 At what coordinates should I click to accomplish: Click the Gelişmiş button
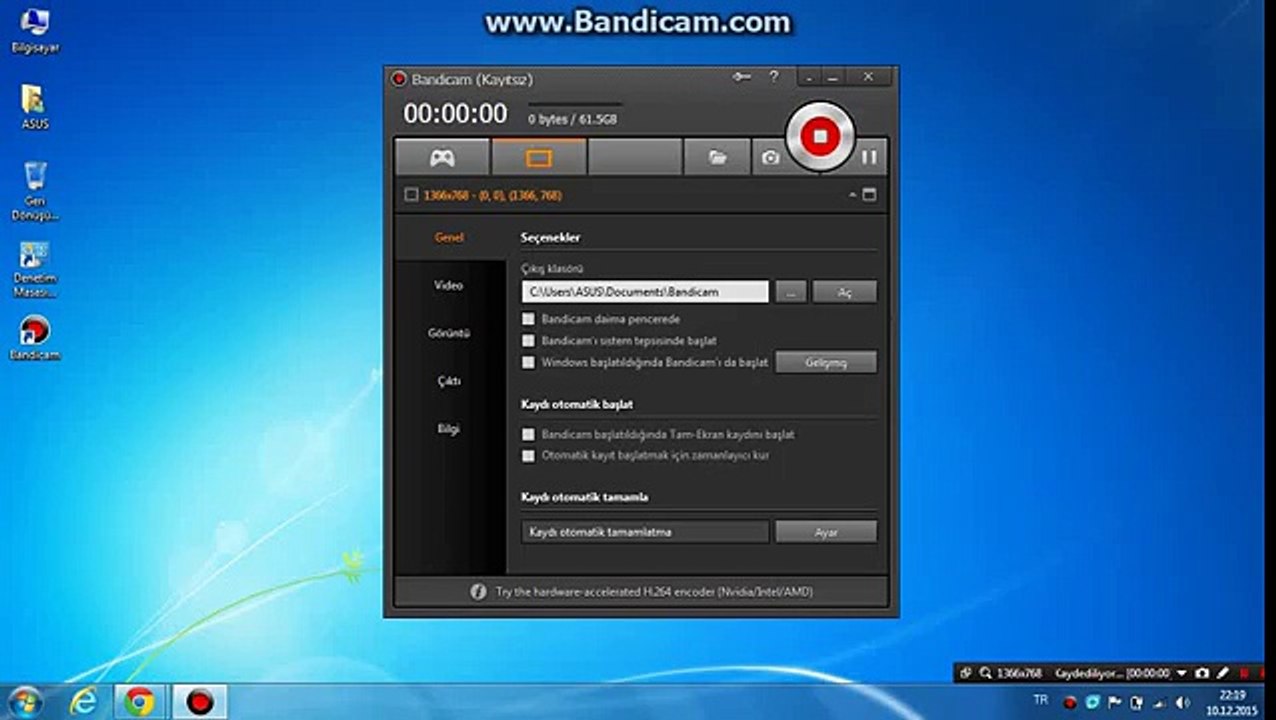(x=826, y=362)
